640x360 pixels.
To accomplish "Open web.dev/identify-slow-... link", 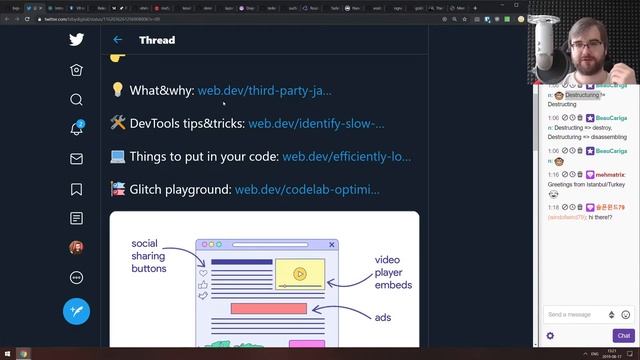I will coord(316,124).
